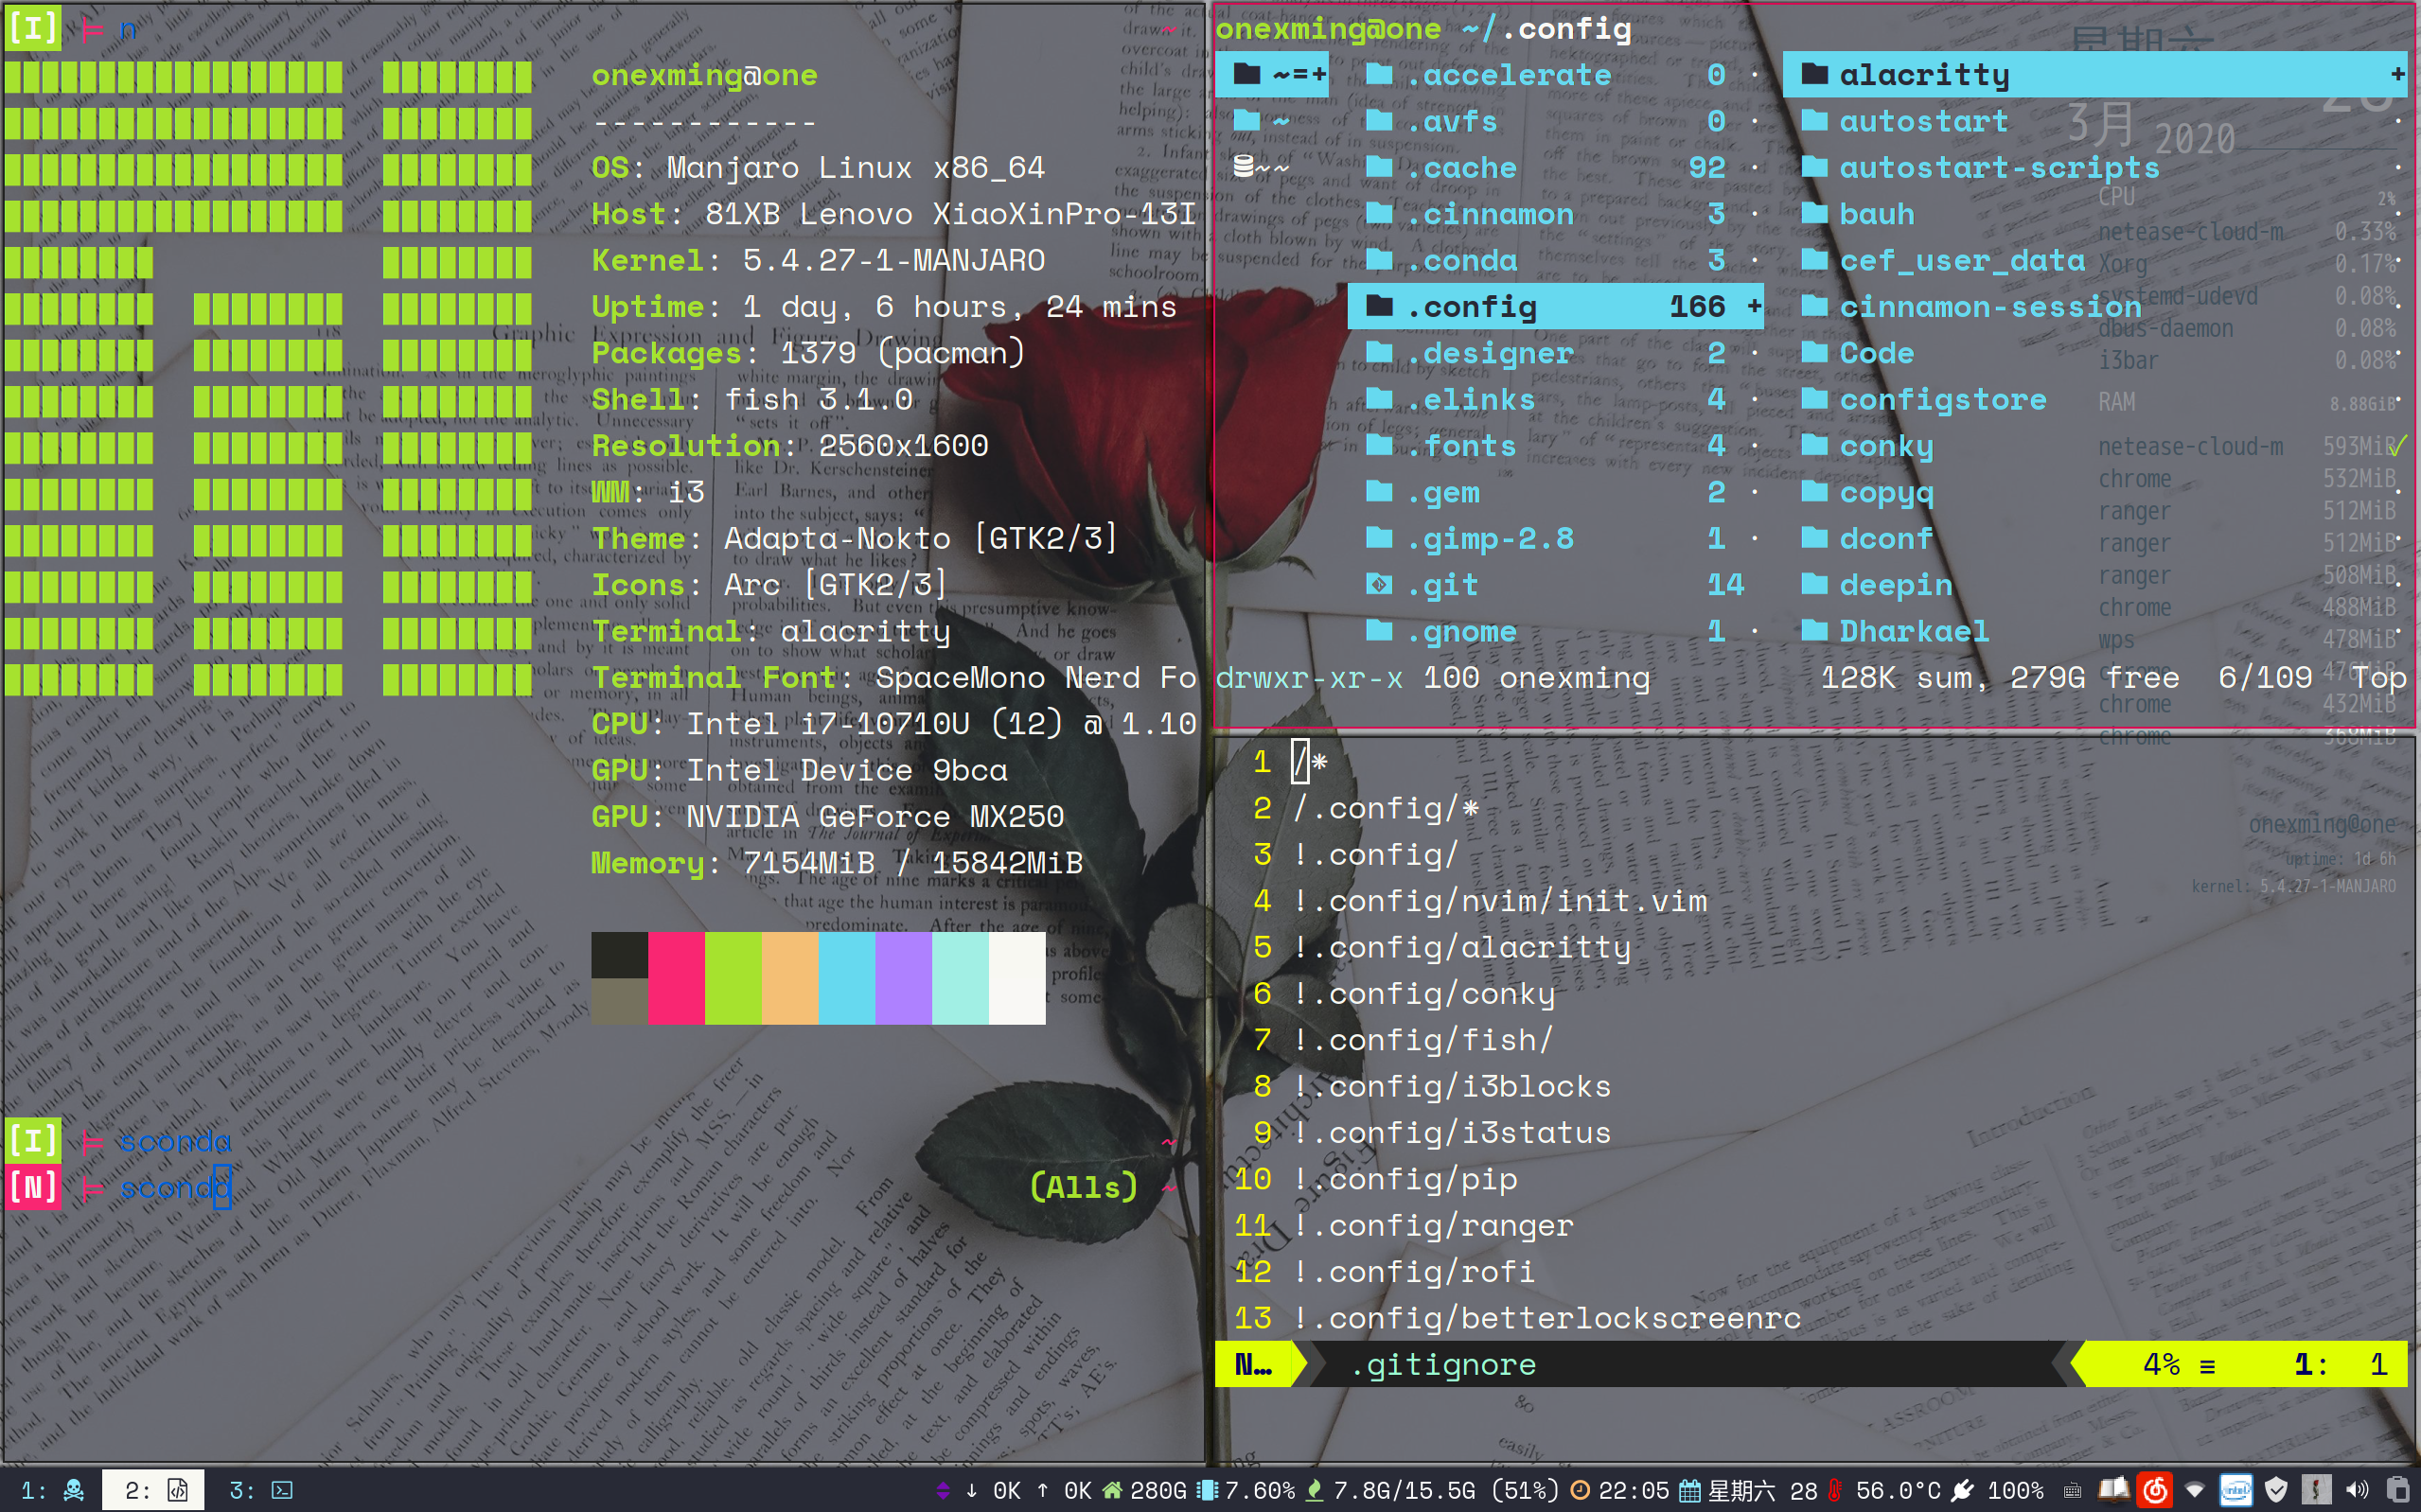Click the keyboard input method tray icon

click(x=2072, y=1491)
